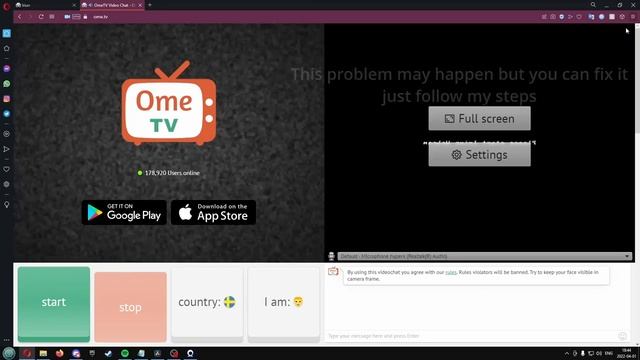This screenshot has width=640, height=360.
Task: Open Instagram in Opera sidebar
Action: pos(7,99)
